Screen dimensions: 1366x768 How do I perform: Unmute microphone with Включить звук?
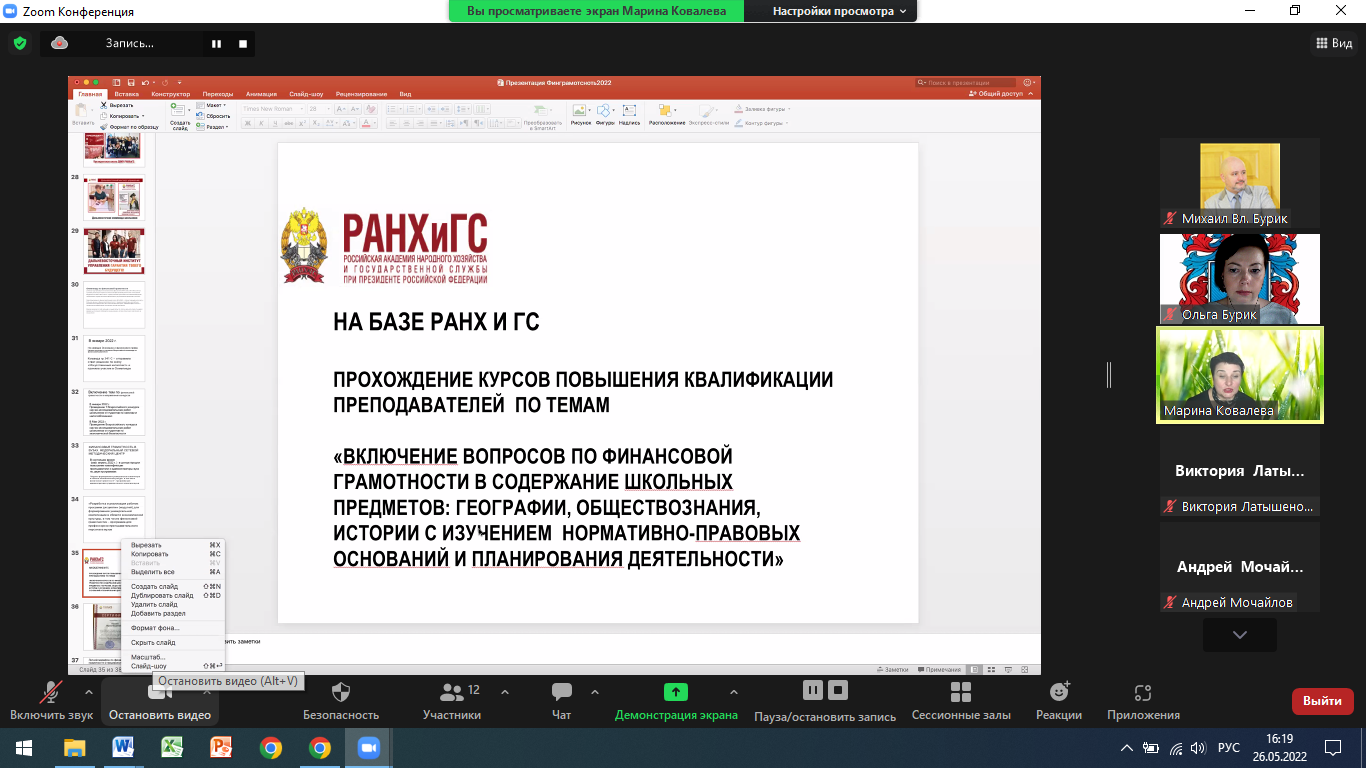(x=51, y=700)
